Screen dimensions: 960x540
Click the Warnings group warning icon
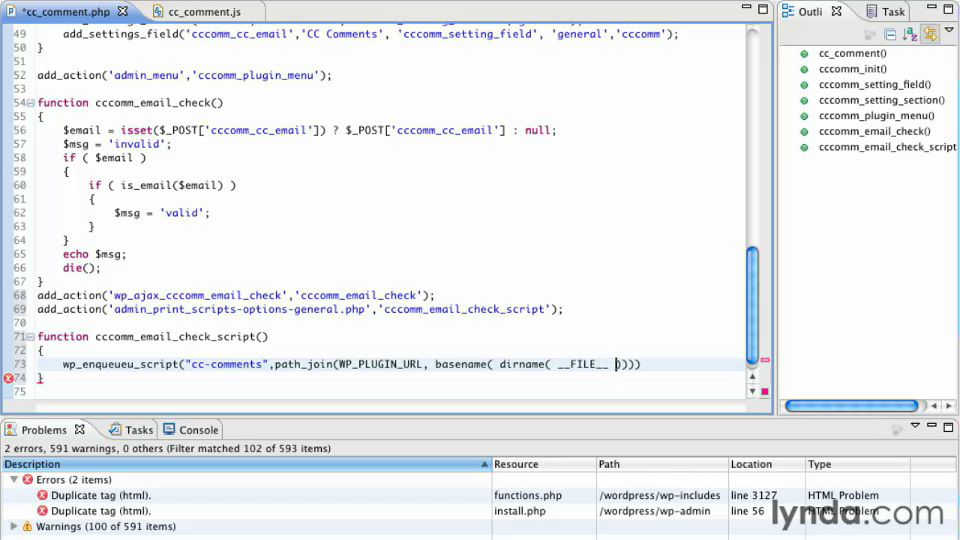click(x=27, y=527)
